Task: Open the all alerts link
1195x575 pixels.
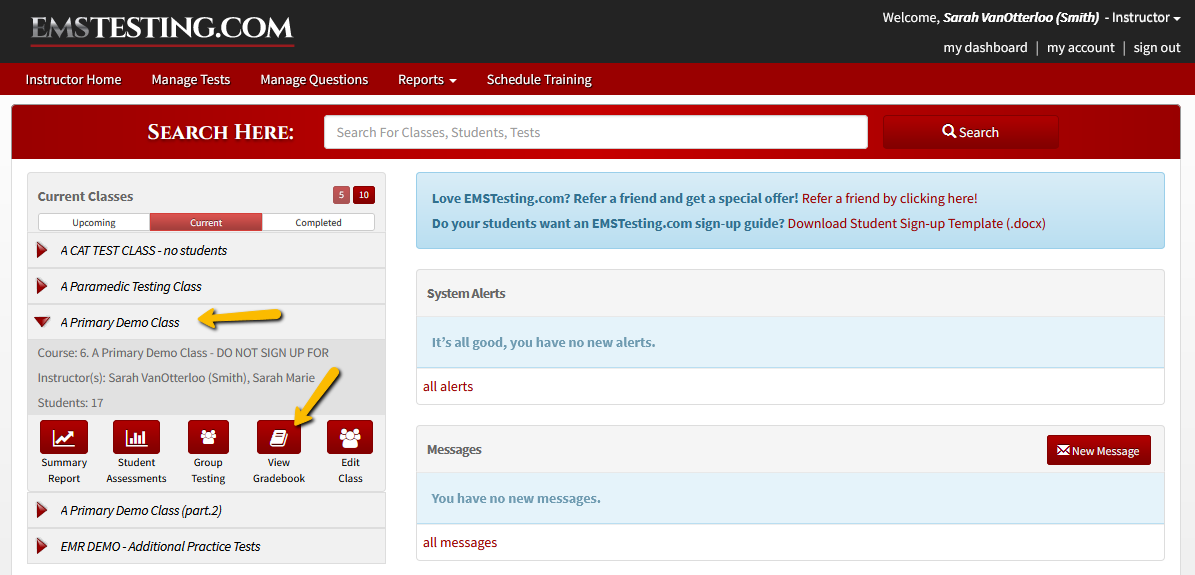Action: click(448, 386)
